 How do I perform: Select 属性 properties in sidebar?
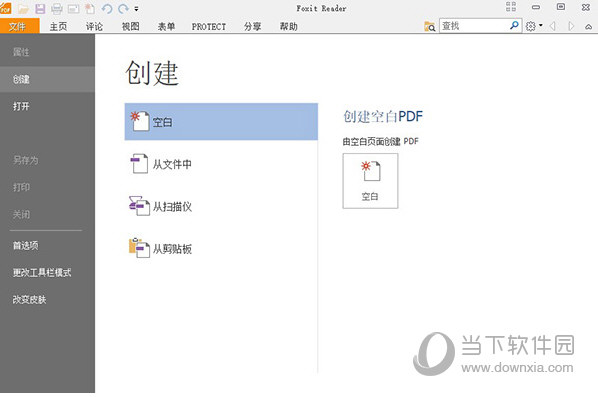click(x=47, y=52)
